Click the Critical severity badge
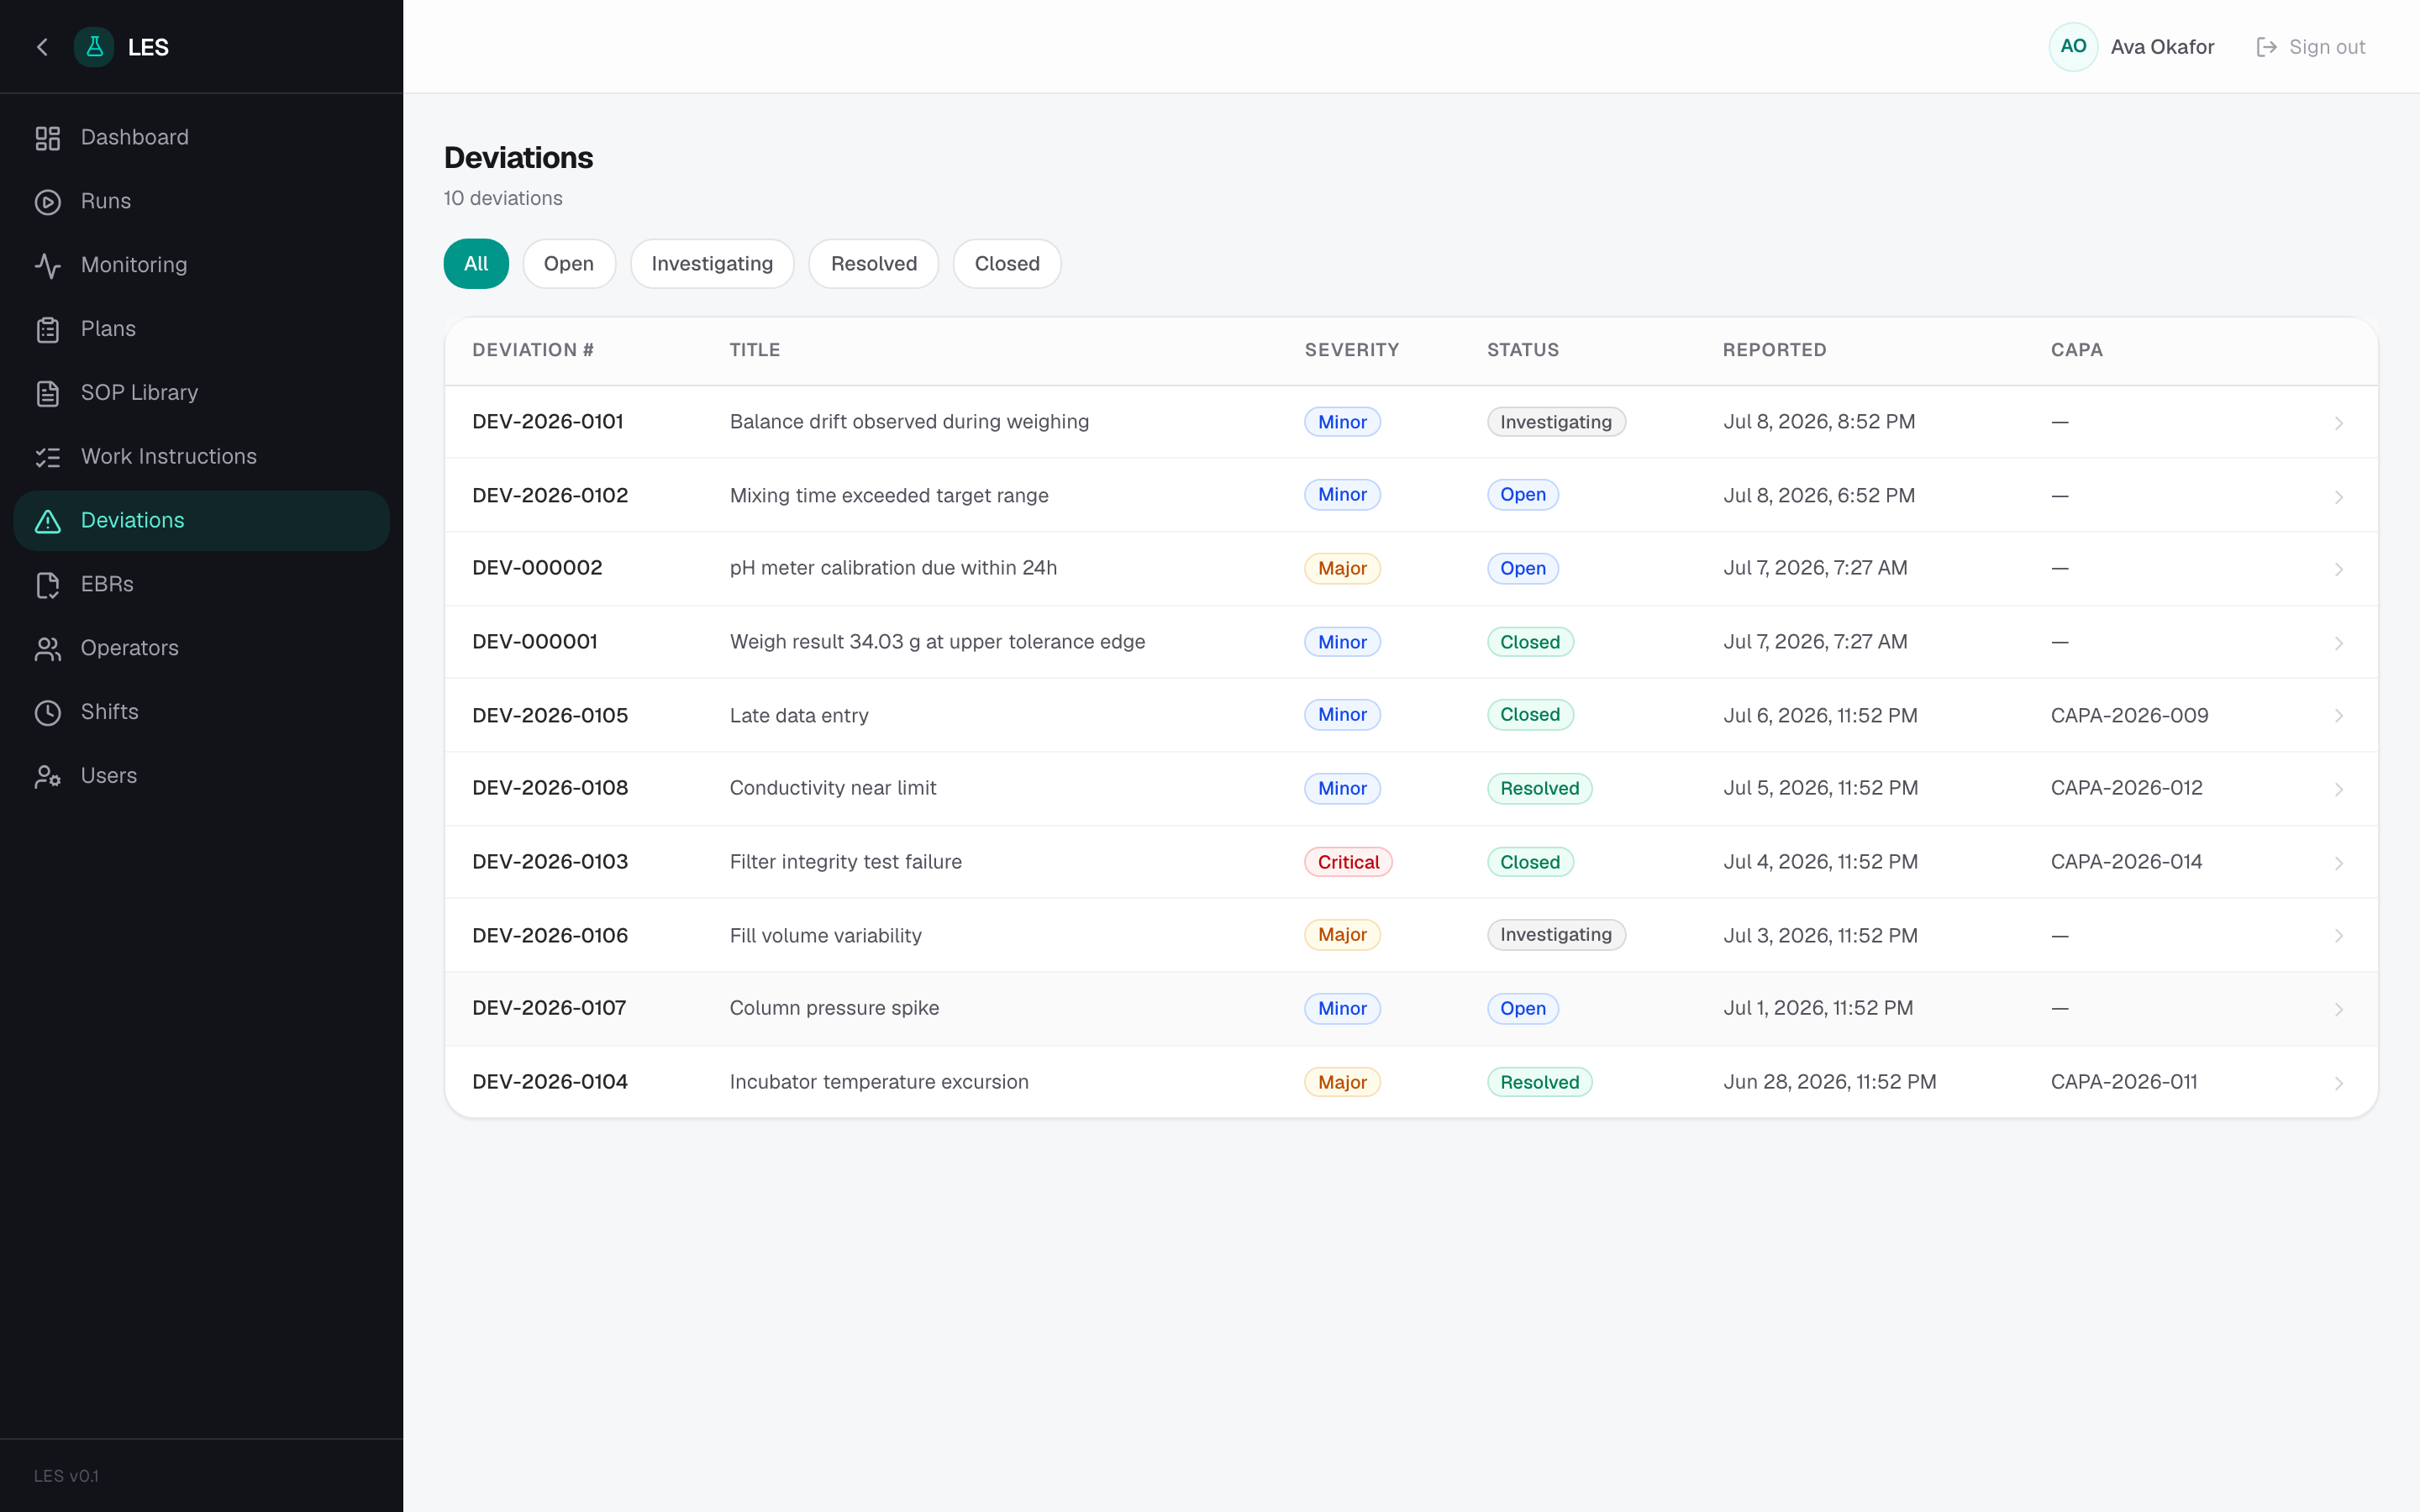Viewport: 2420px width, 1512px height. coord(1348,862)
